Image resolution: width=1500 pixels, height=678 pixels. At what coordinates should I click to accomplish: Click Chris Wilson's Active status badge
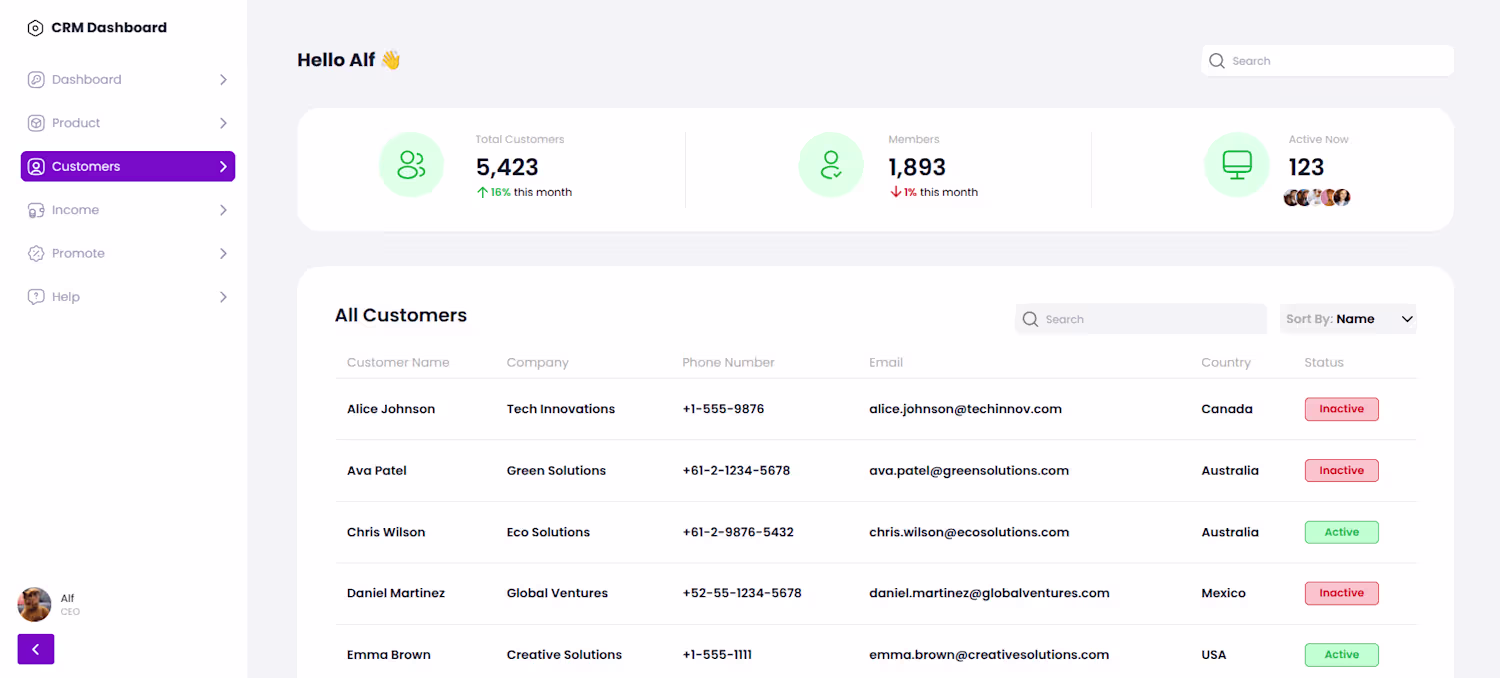[1341, 532]
